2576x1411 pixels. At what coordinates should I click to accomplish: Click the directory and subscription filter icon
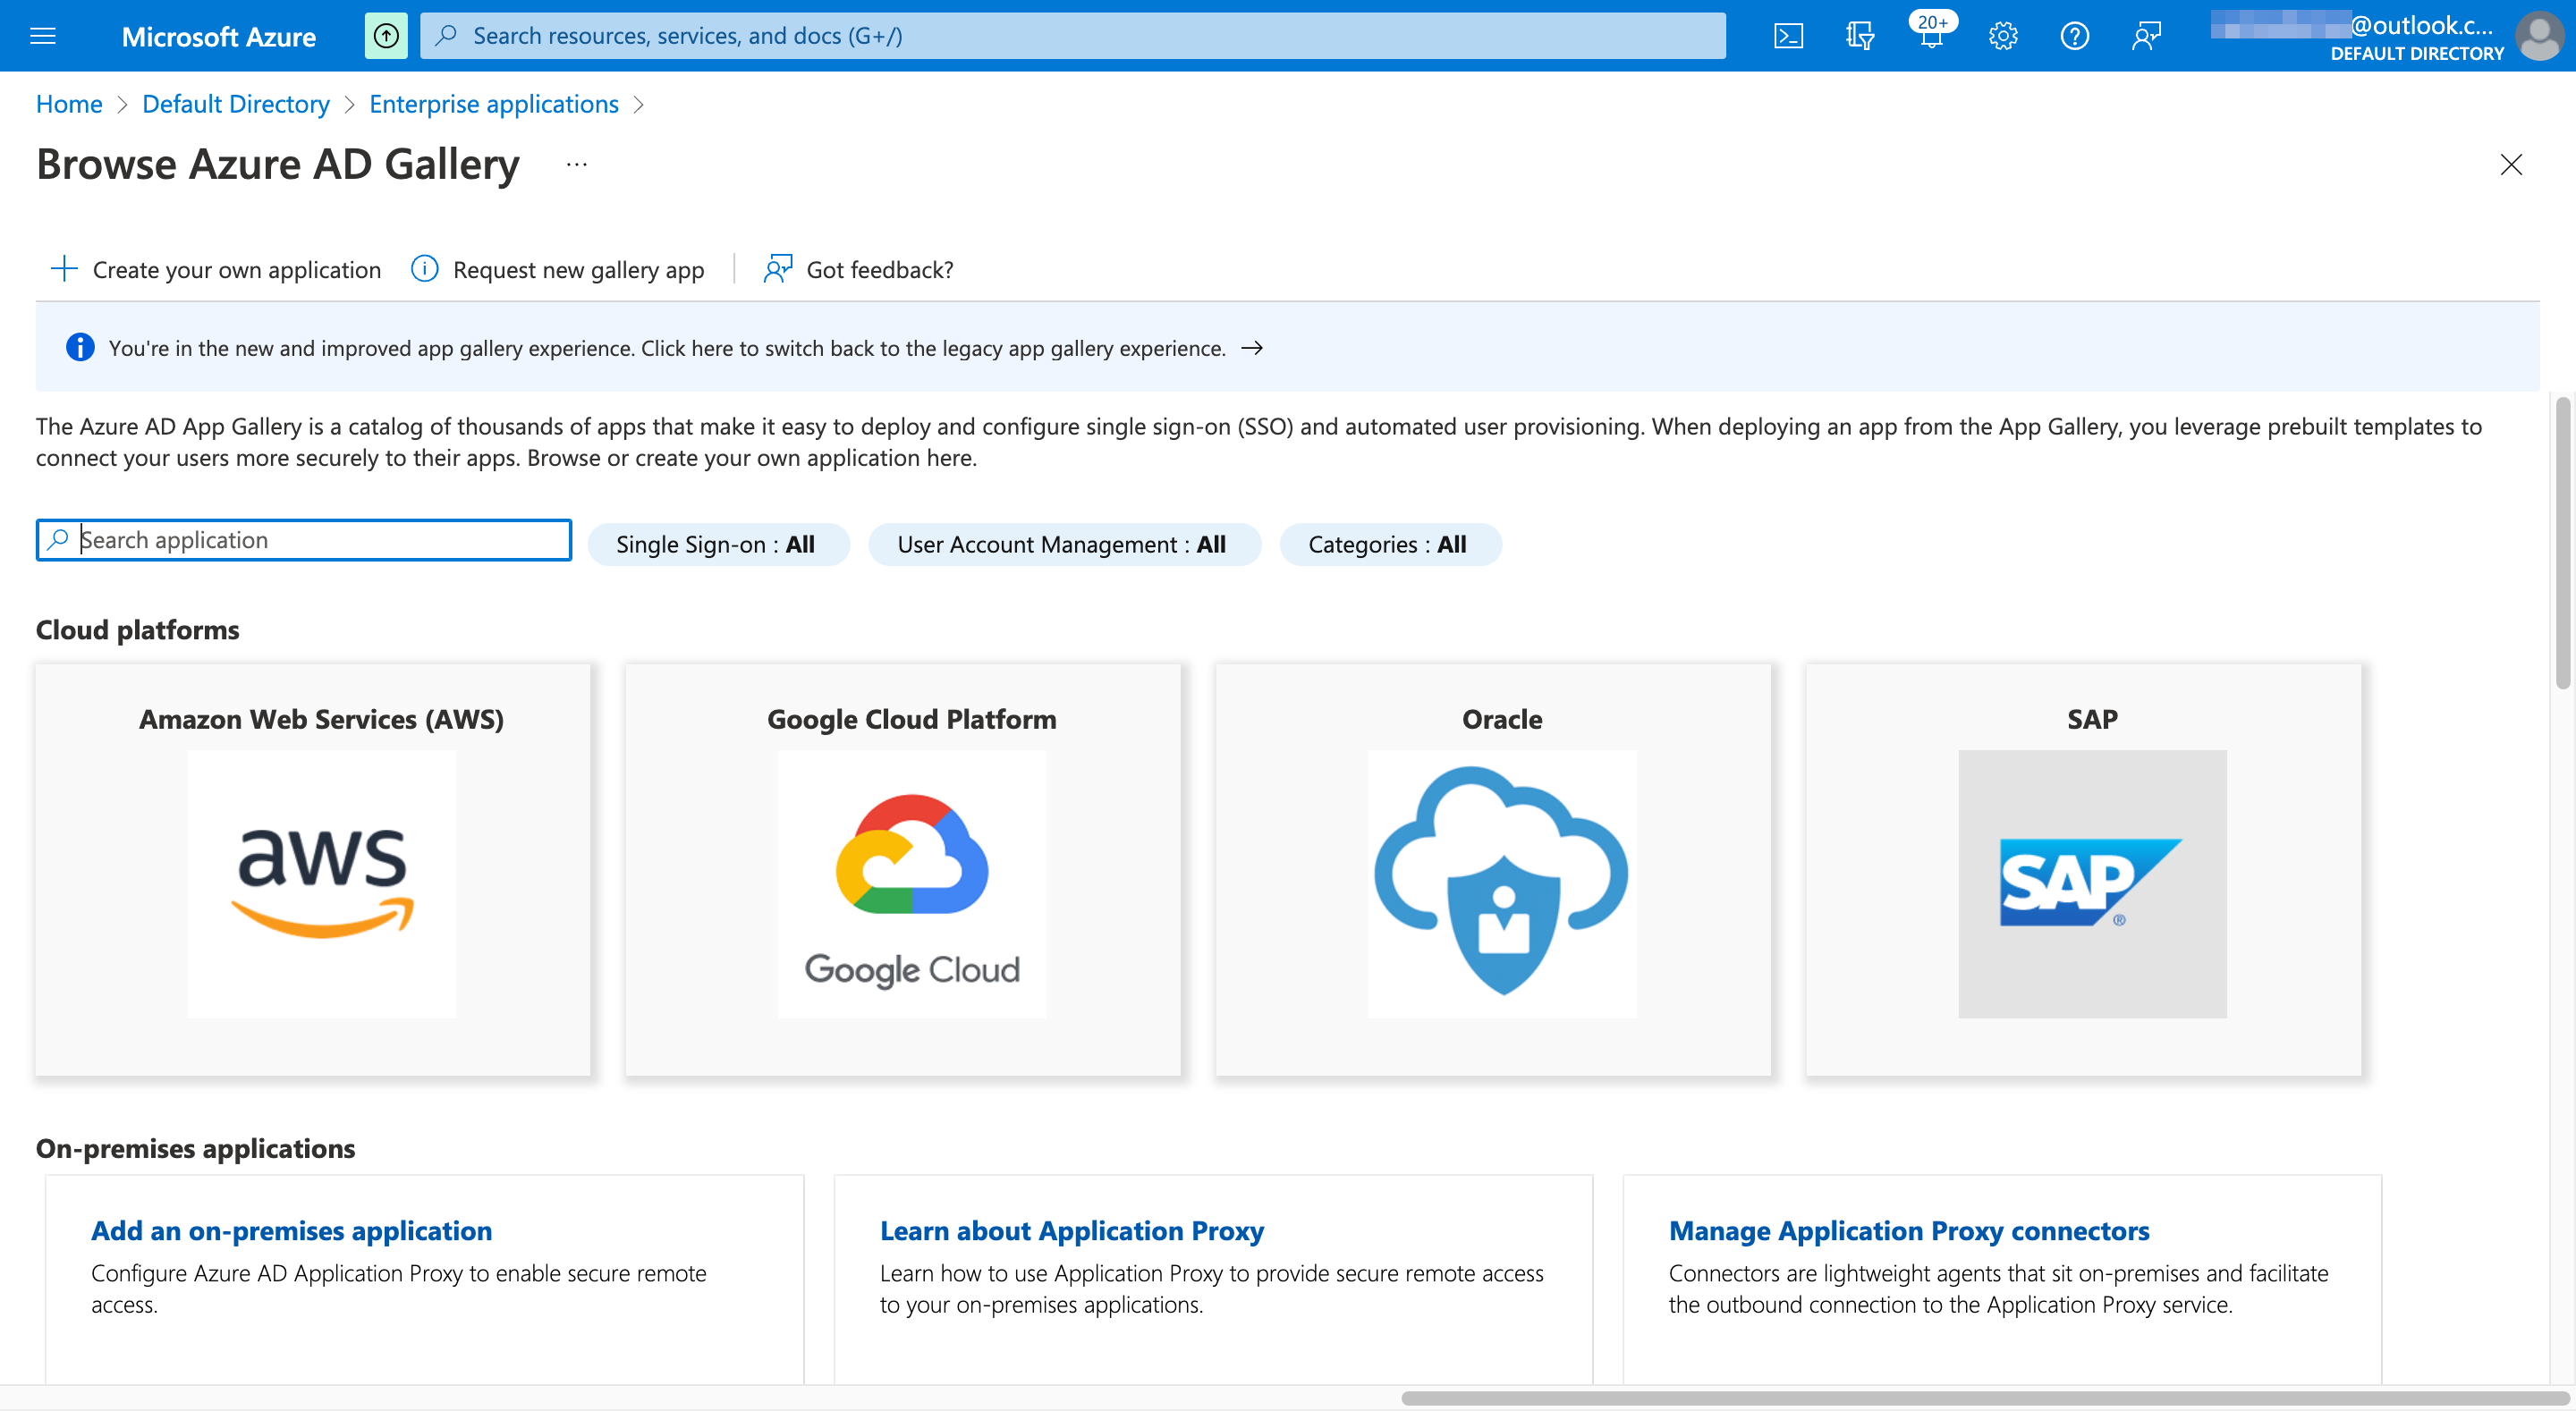[x=1860, y=35]
